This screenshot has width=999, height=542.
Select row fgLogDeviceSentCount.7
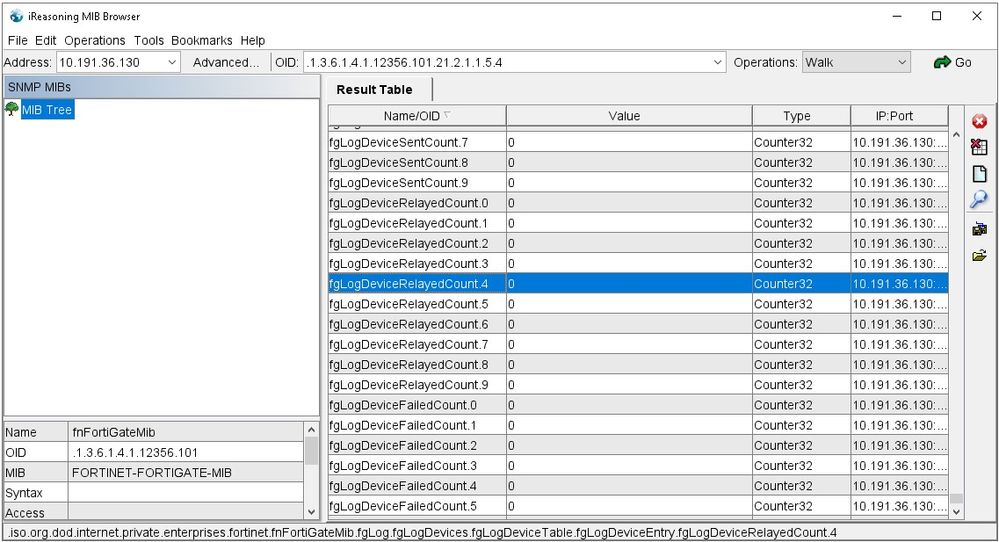point(638,142)
